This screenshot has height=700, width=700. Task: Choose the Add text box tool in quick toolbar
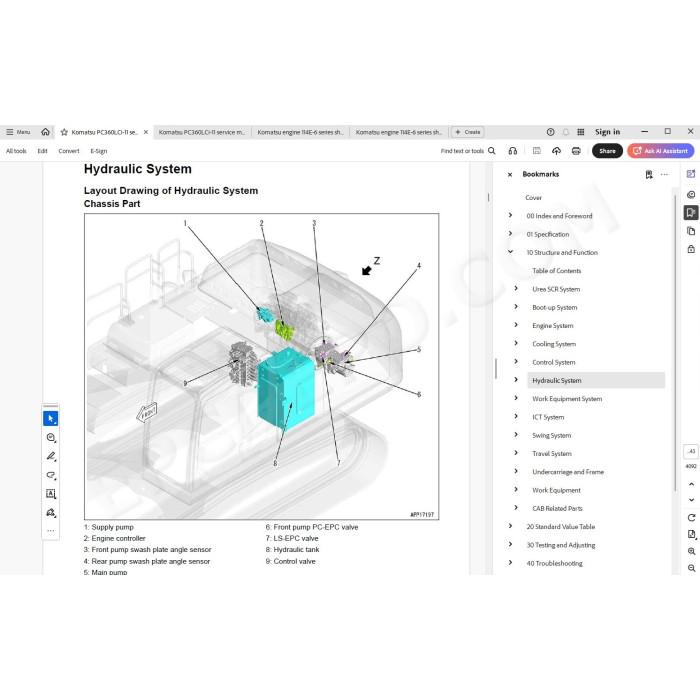pos(50,494)
